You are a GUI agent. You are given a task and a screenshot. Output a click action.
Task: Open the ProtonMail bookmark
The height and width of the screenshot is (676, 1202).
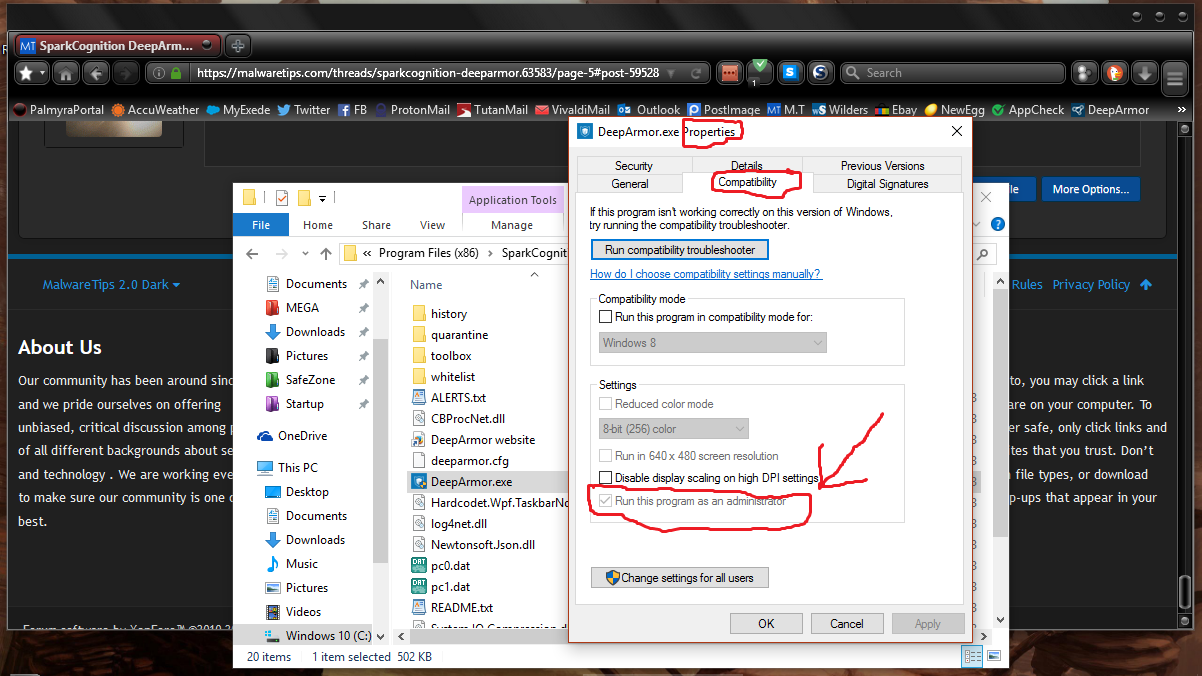(412, 110)
